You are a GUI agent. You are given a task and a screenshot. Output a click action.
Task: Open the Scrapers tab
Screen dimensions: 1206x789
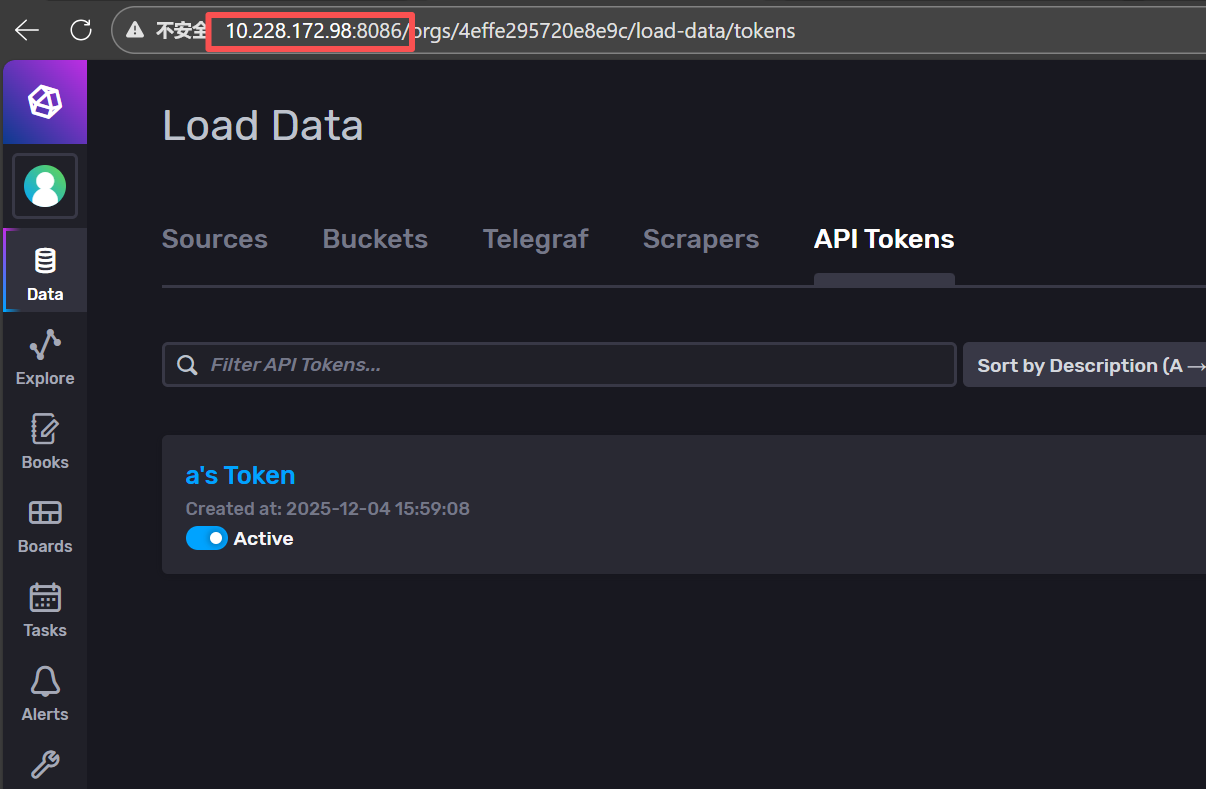tap(700, 240)
